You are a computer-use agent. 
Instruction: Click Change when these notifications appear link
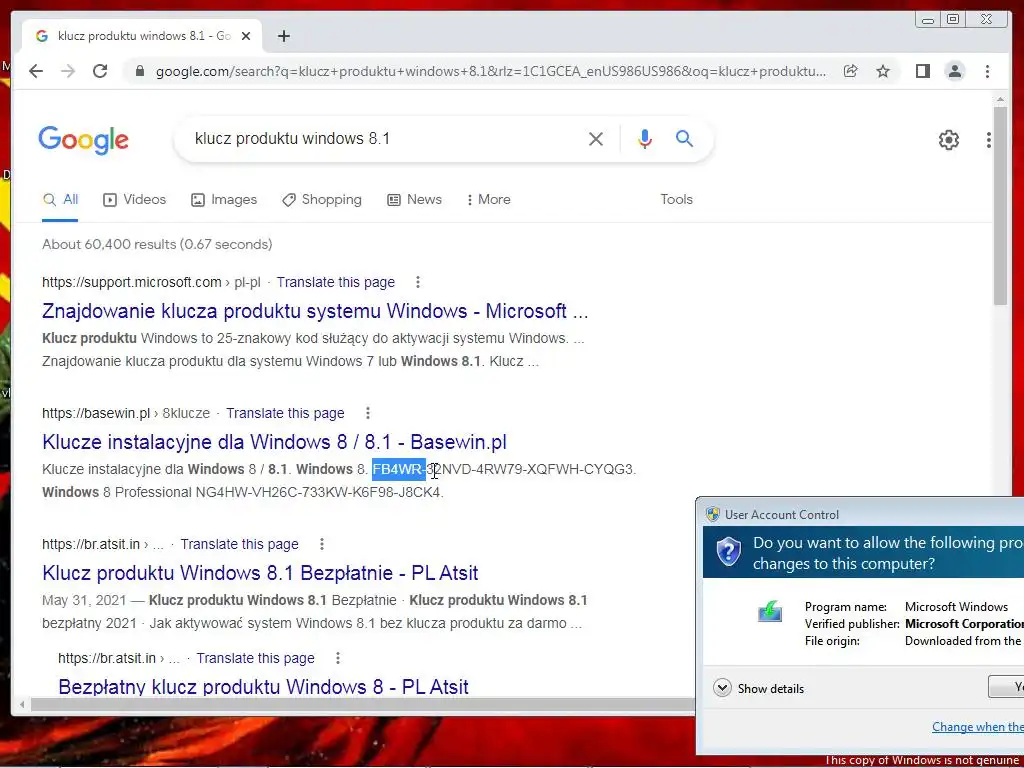[x=978, y=727]
